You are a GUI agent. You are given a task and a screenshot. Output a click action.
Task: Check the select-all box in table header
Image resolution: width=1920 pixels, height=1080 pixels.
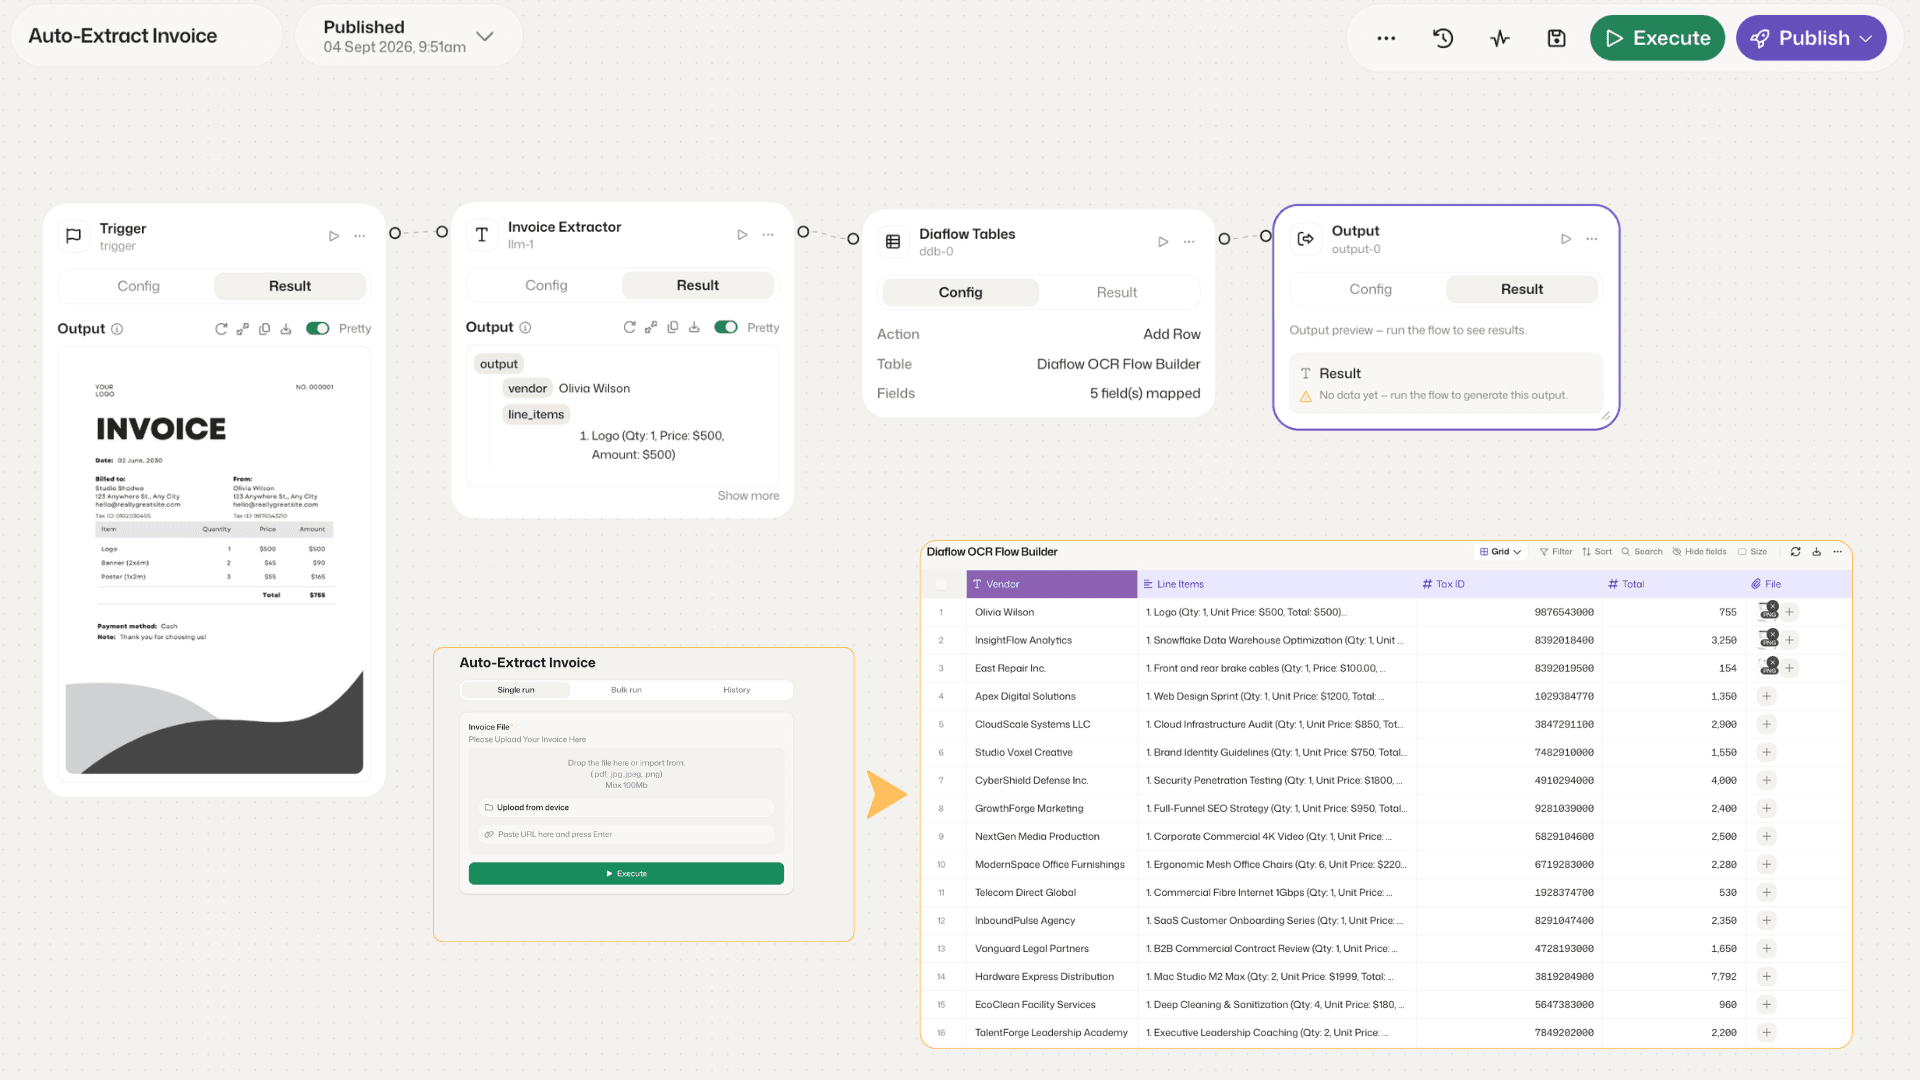[x=941, y=584]
